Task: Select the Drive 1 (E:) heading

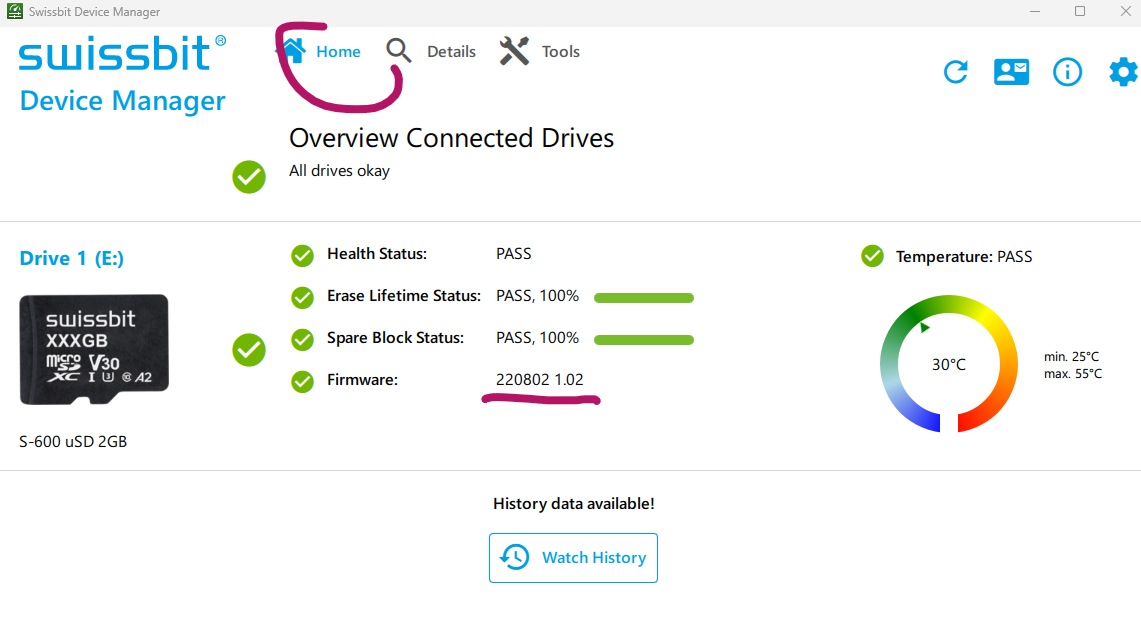Action: click(x=72, y=259)
